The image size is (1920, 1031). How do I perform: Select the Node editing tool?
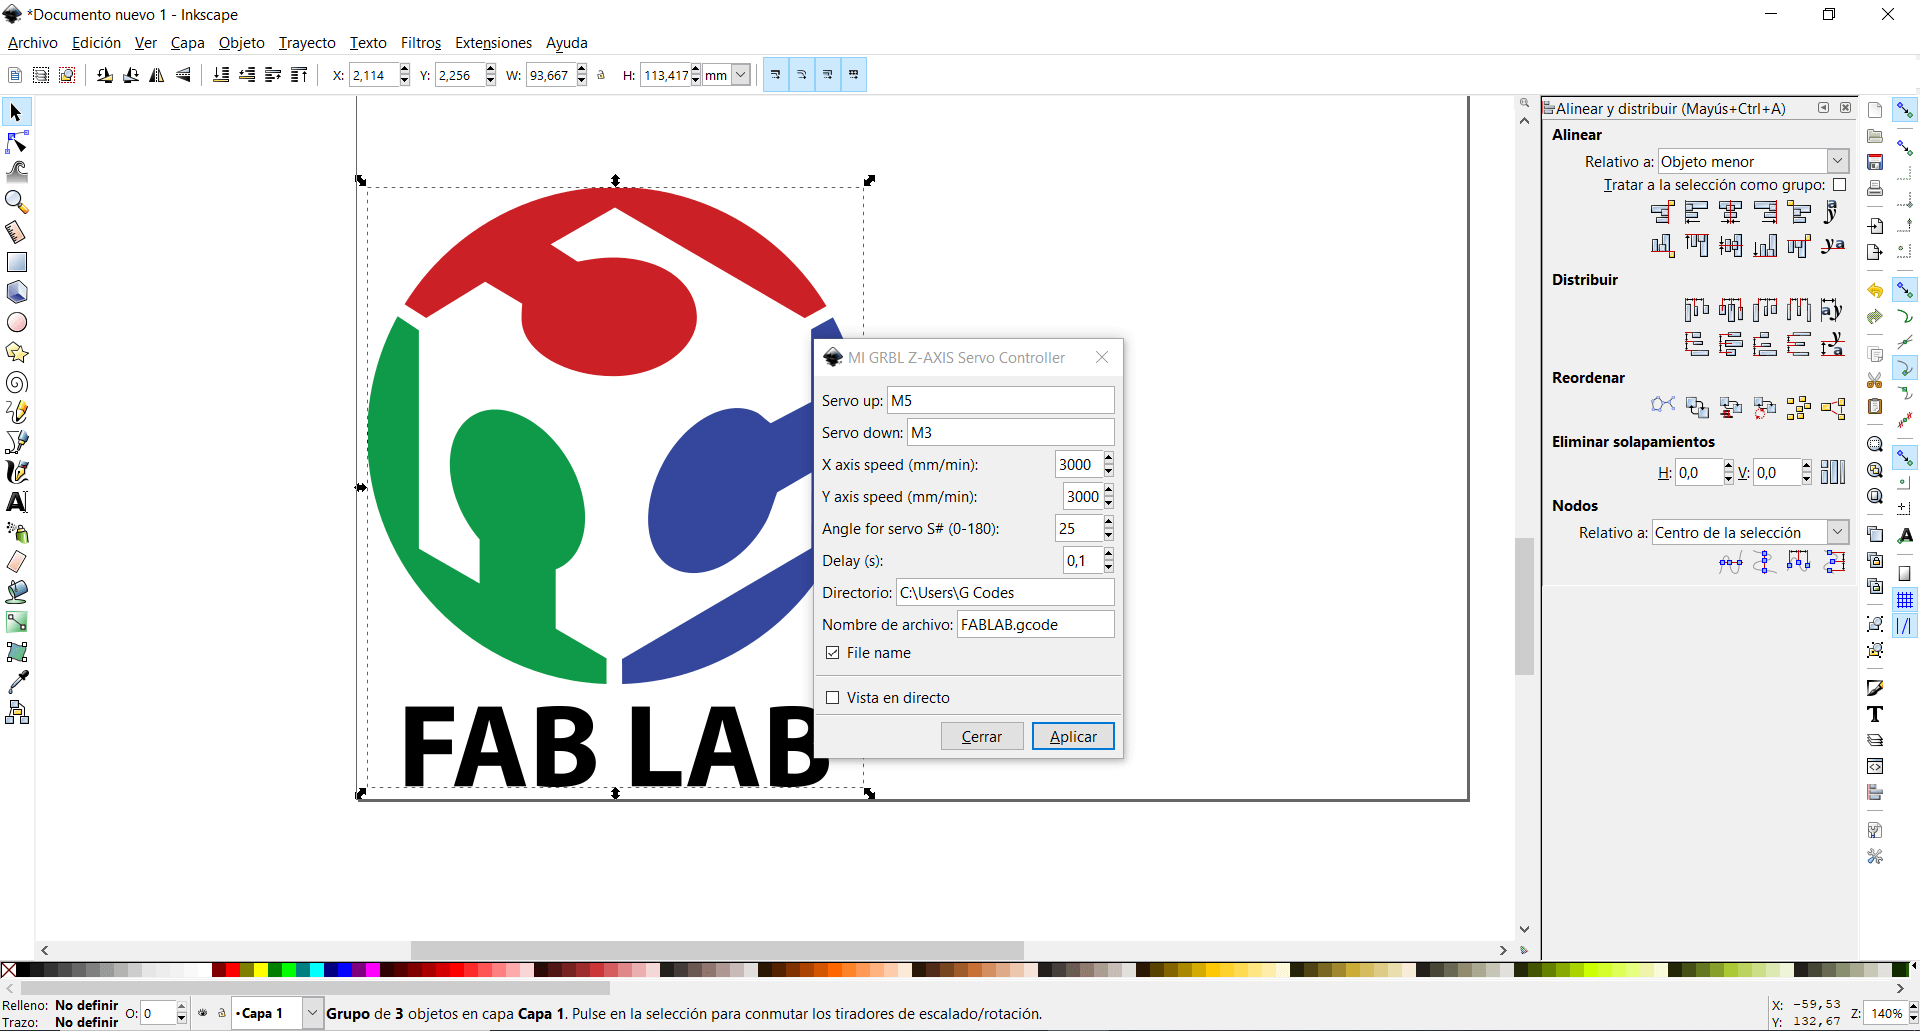17,142
